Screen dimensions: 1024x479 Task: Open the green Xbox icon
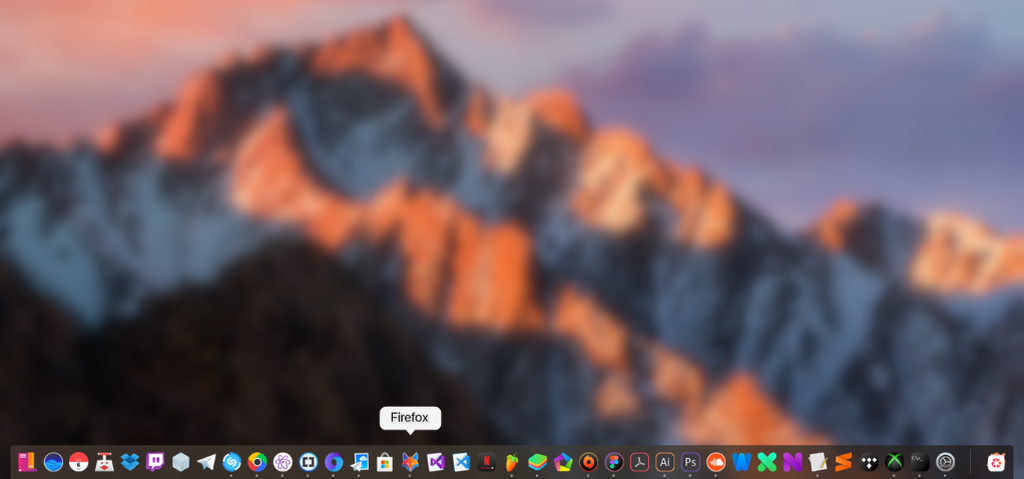point(894,462)
